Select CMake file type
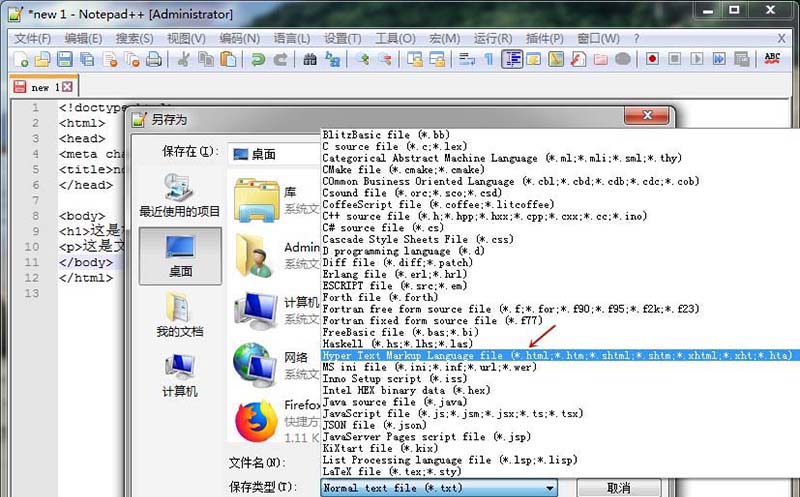 [558, 169]
